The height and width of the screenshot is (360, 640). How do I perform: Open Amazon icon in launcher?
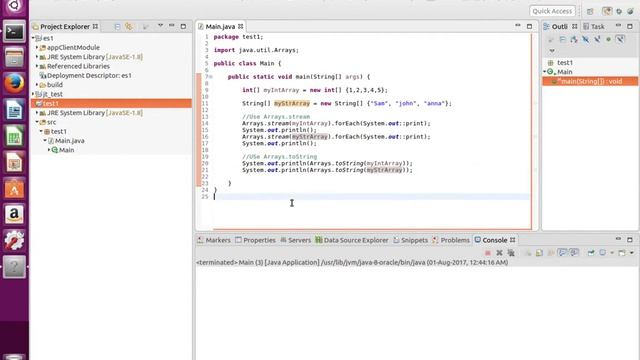[x=14, y=215]
